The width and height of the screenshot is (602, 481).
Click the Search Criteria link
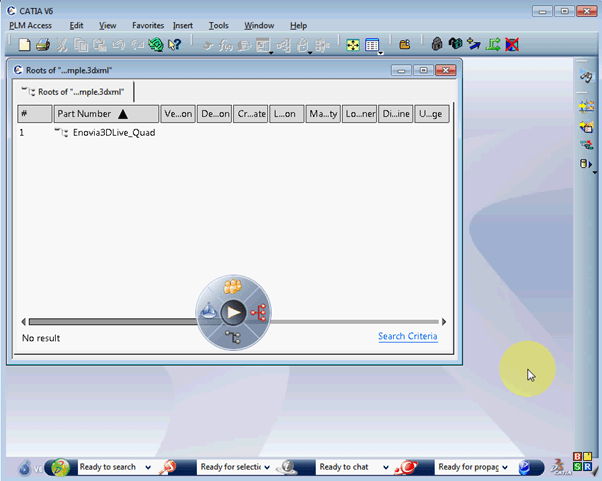407,336
